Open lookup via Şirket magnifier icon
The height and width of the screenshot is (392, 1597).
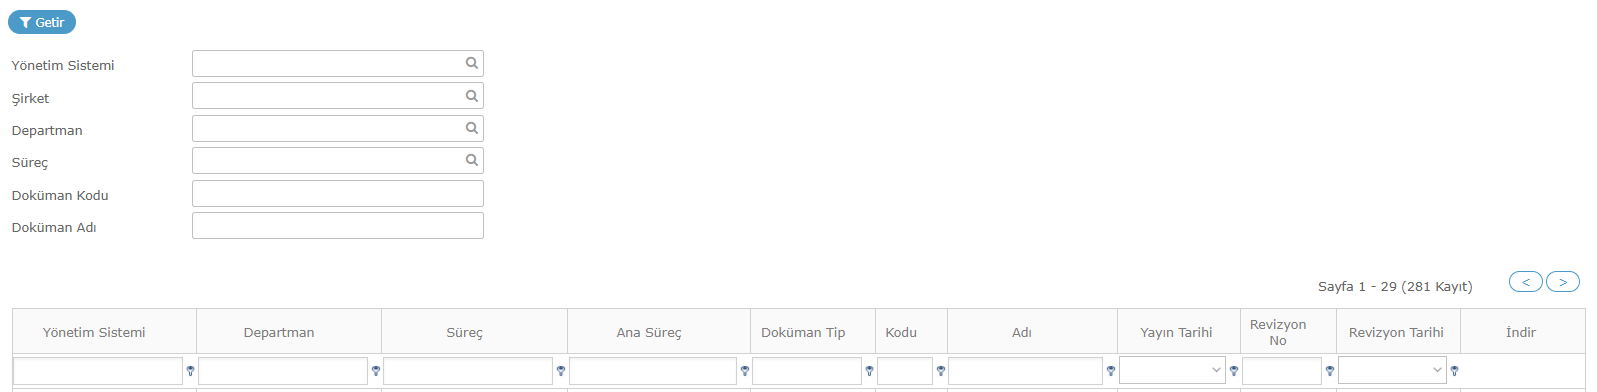coord(471,96)
